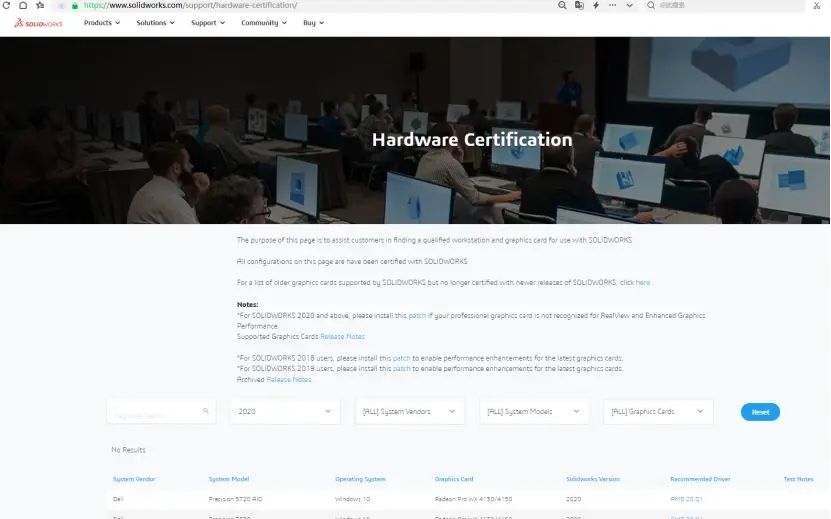Click the Precision 5720 AIO model cell
Viewport: 831px width, 519px height.
pos(235,499)
